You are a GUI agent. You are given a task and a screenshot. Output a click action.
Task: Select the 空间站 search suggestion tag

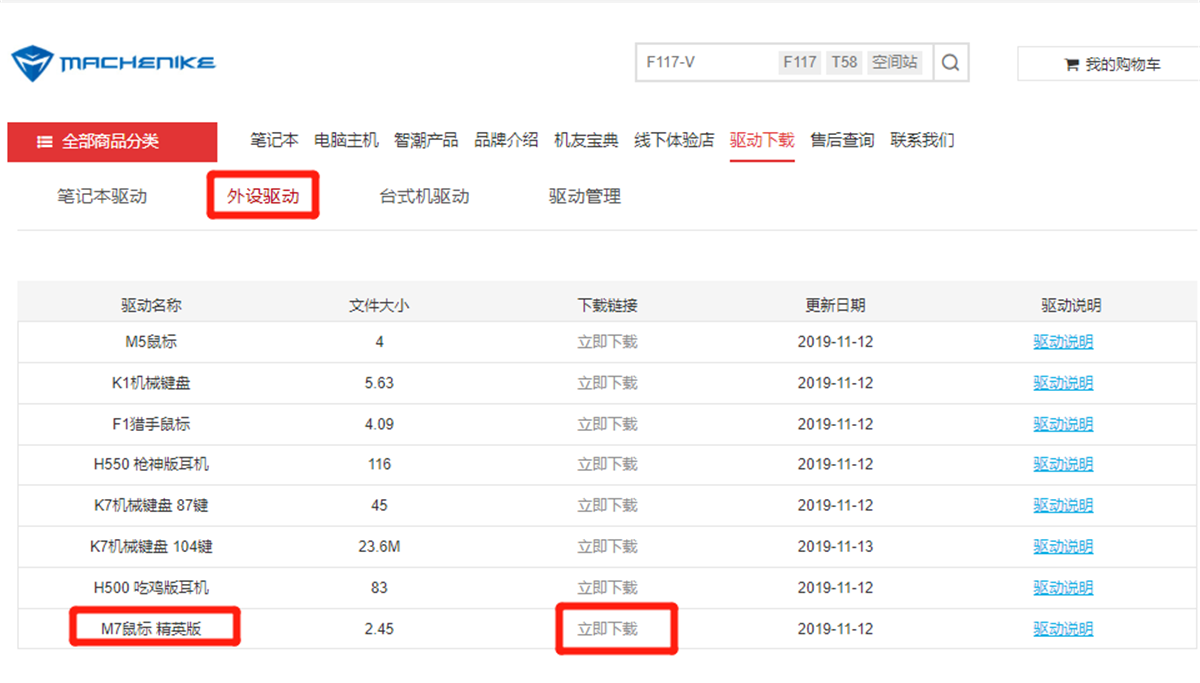coord(894,62)
